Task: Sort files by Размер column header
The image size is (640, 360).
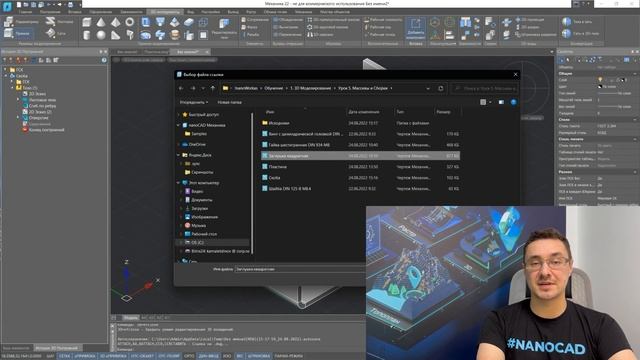Action: [x=443, y=112]
